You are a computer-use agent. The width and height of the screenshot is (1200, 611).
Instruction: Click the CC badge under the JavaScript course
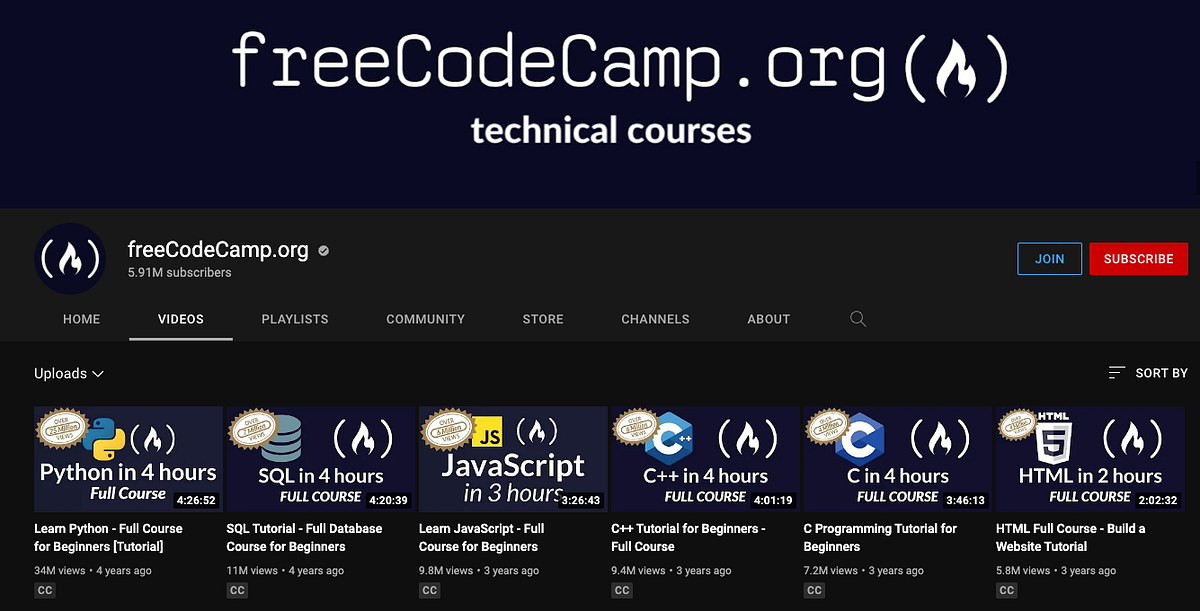[429, 590]
